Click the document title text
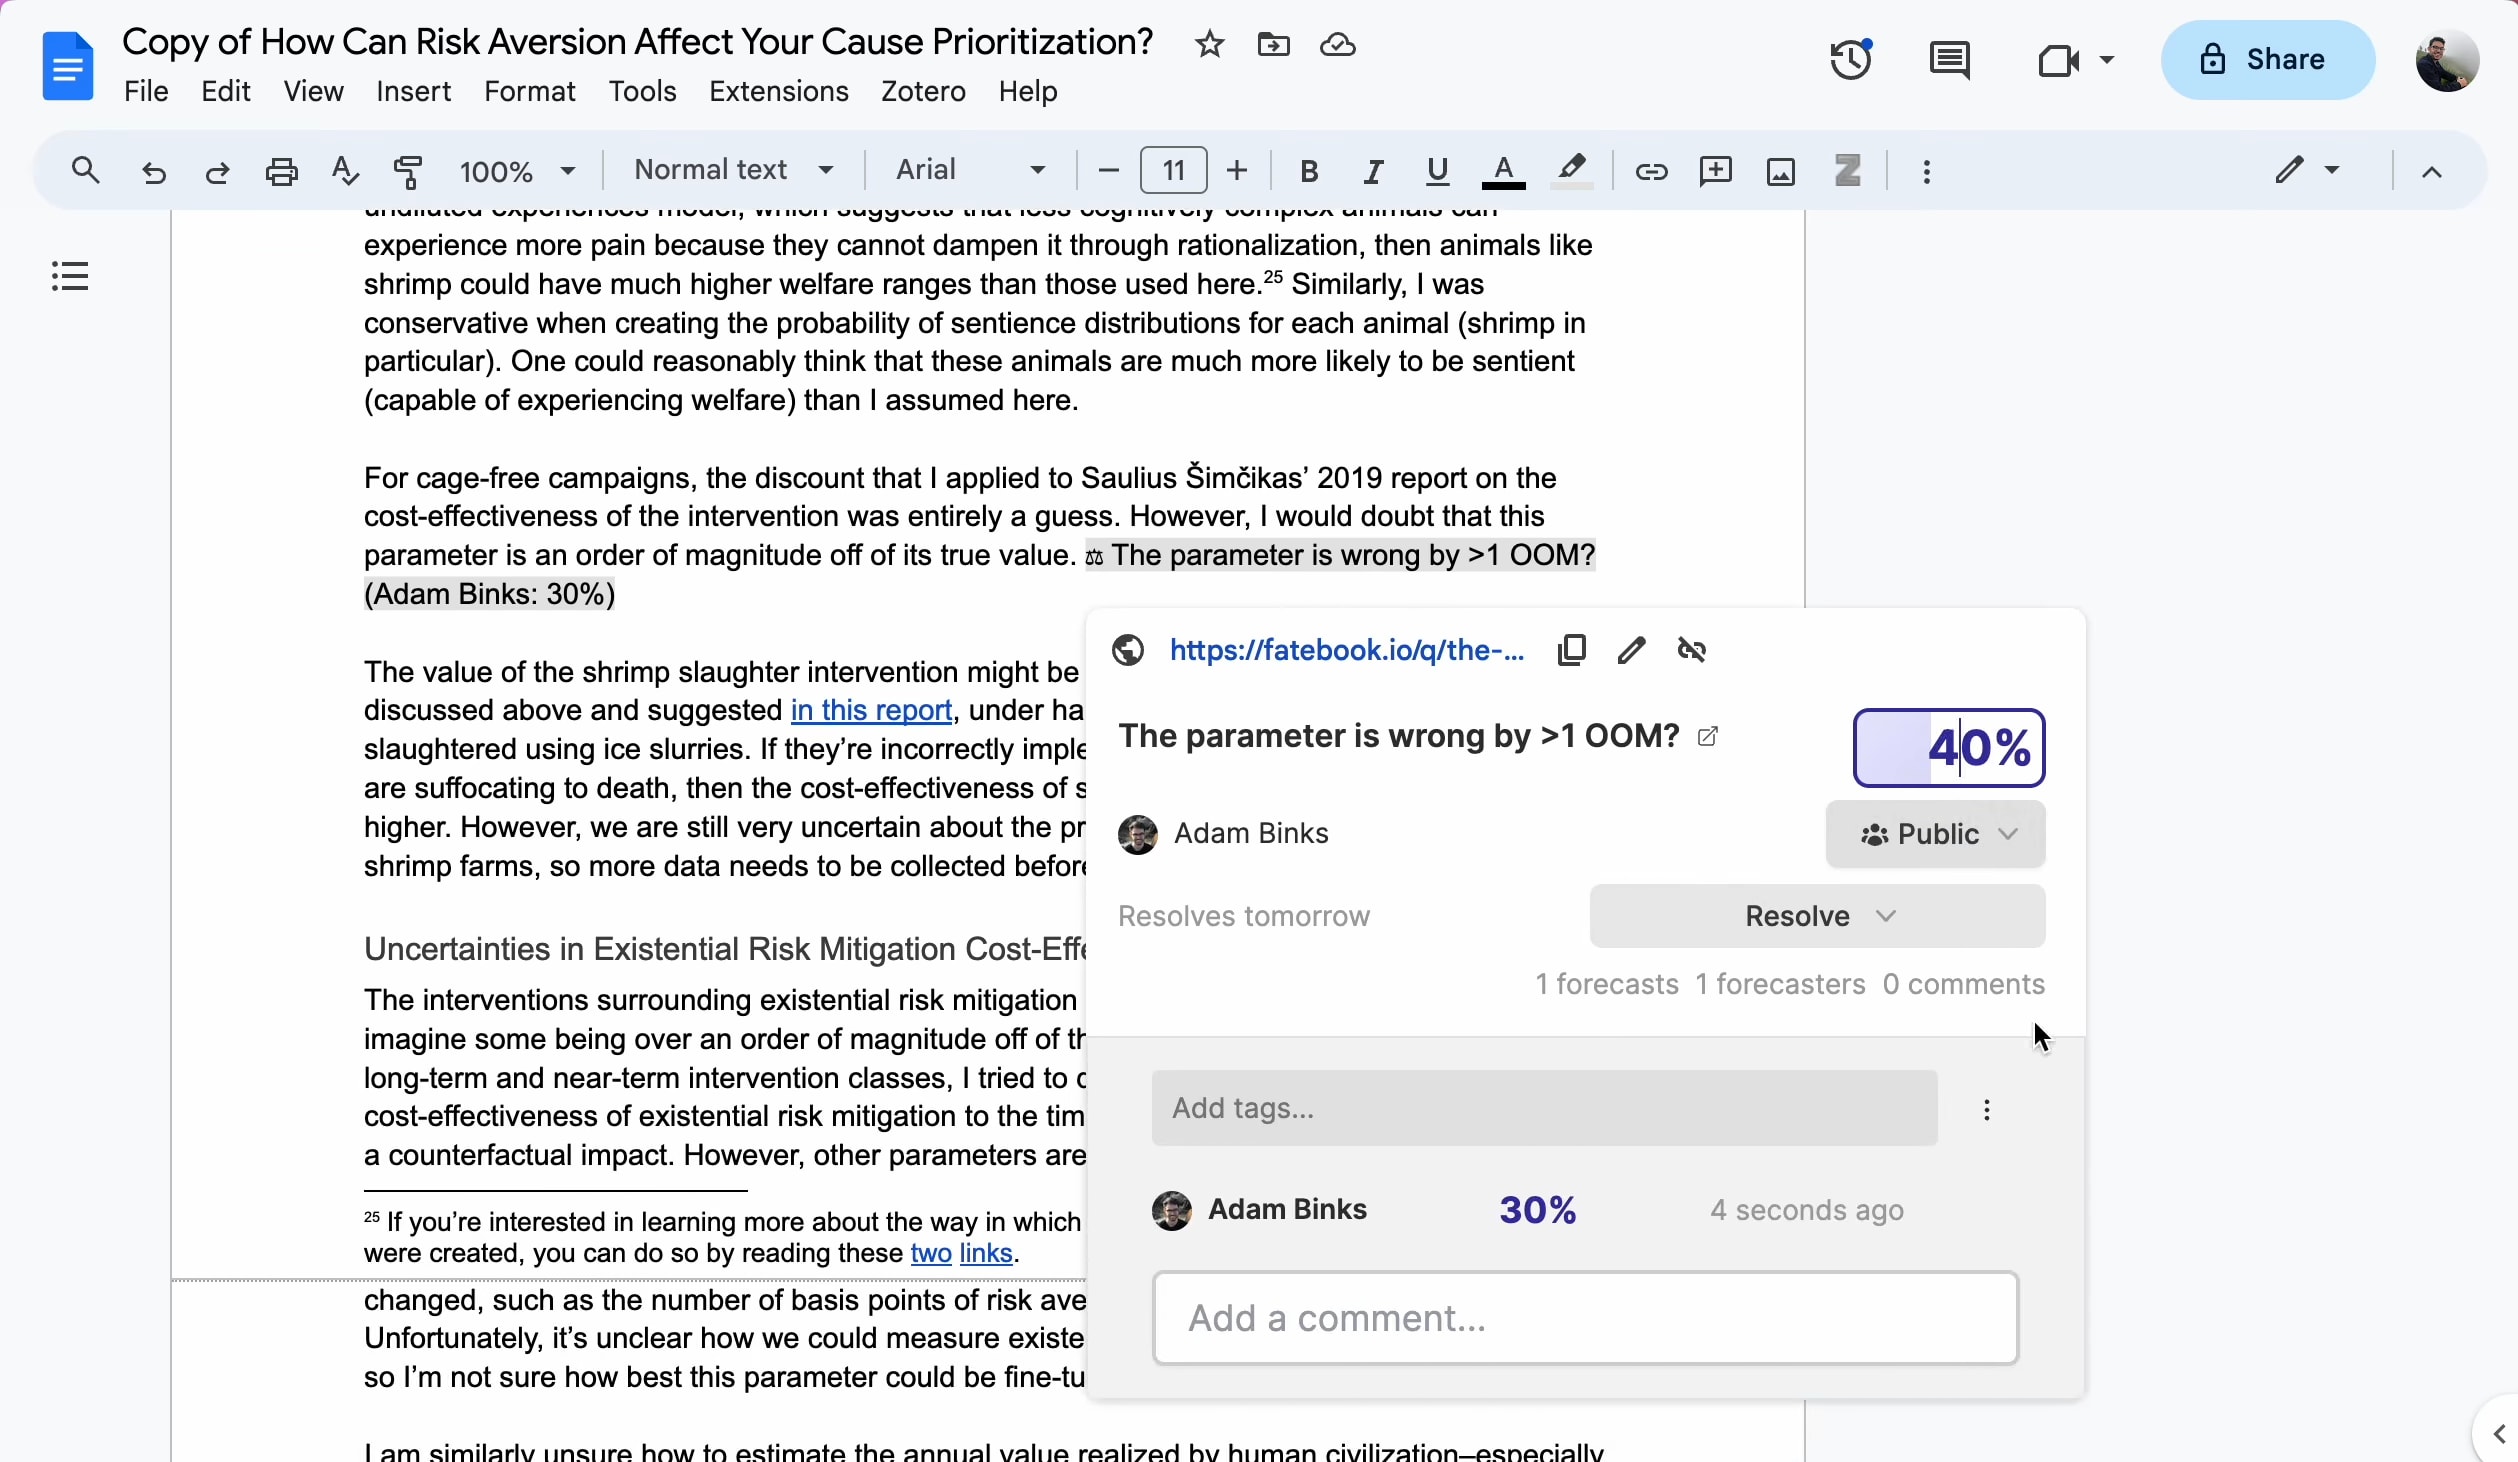 637,42
